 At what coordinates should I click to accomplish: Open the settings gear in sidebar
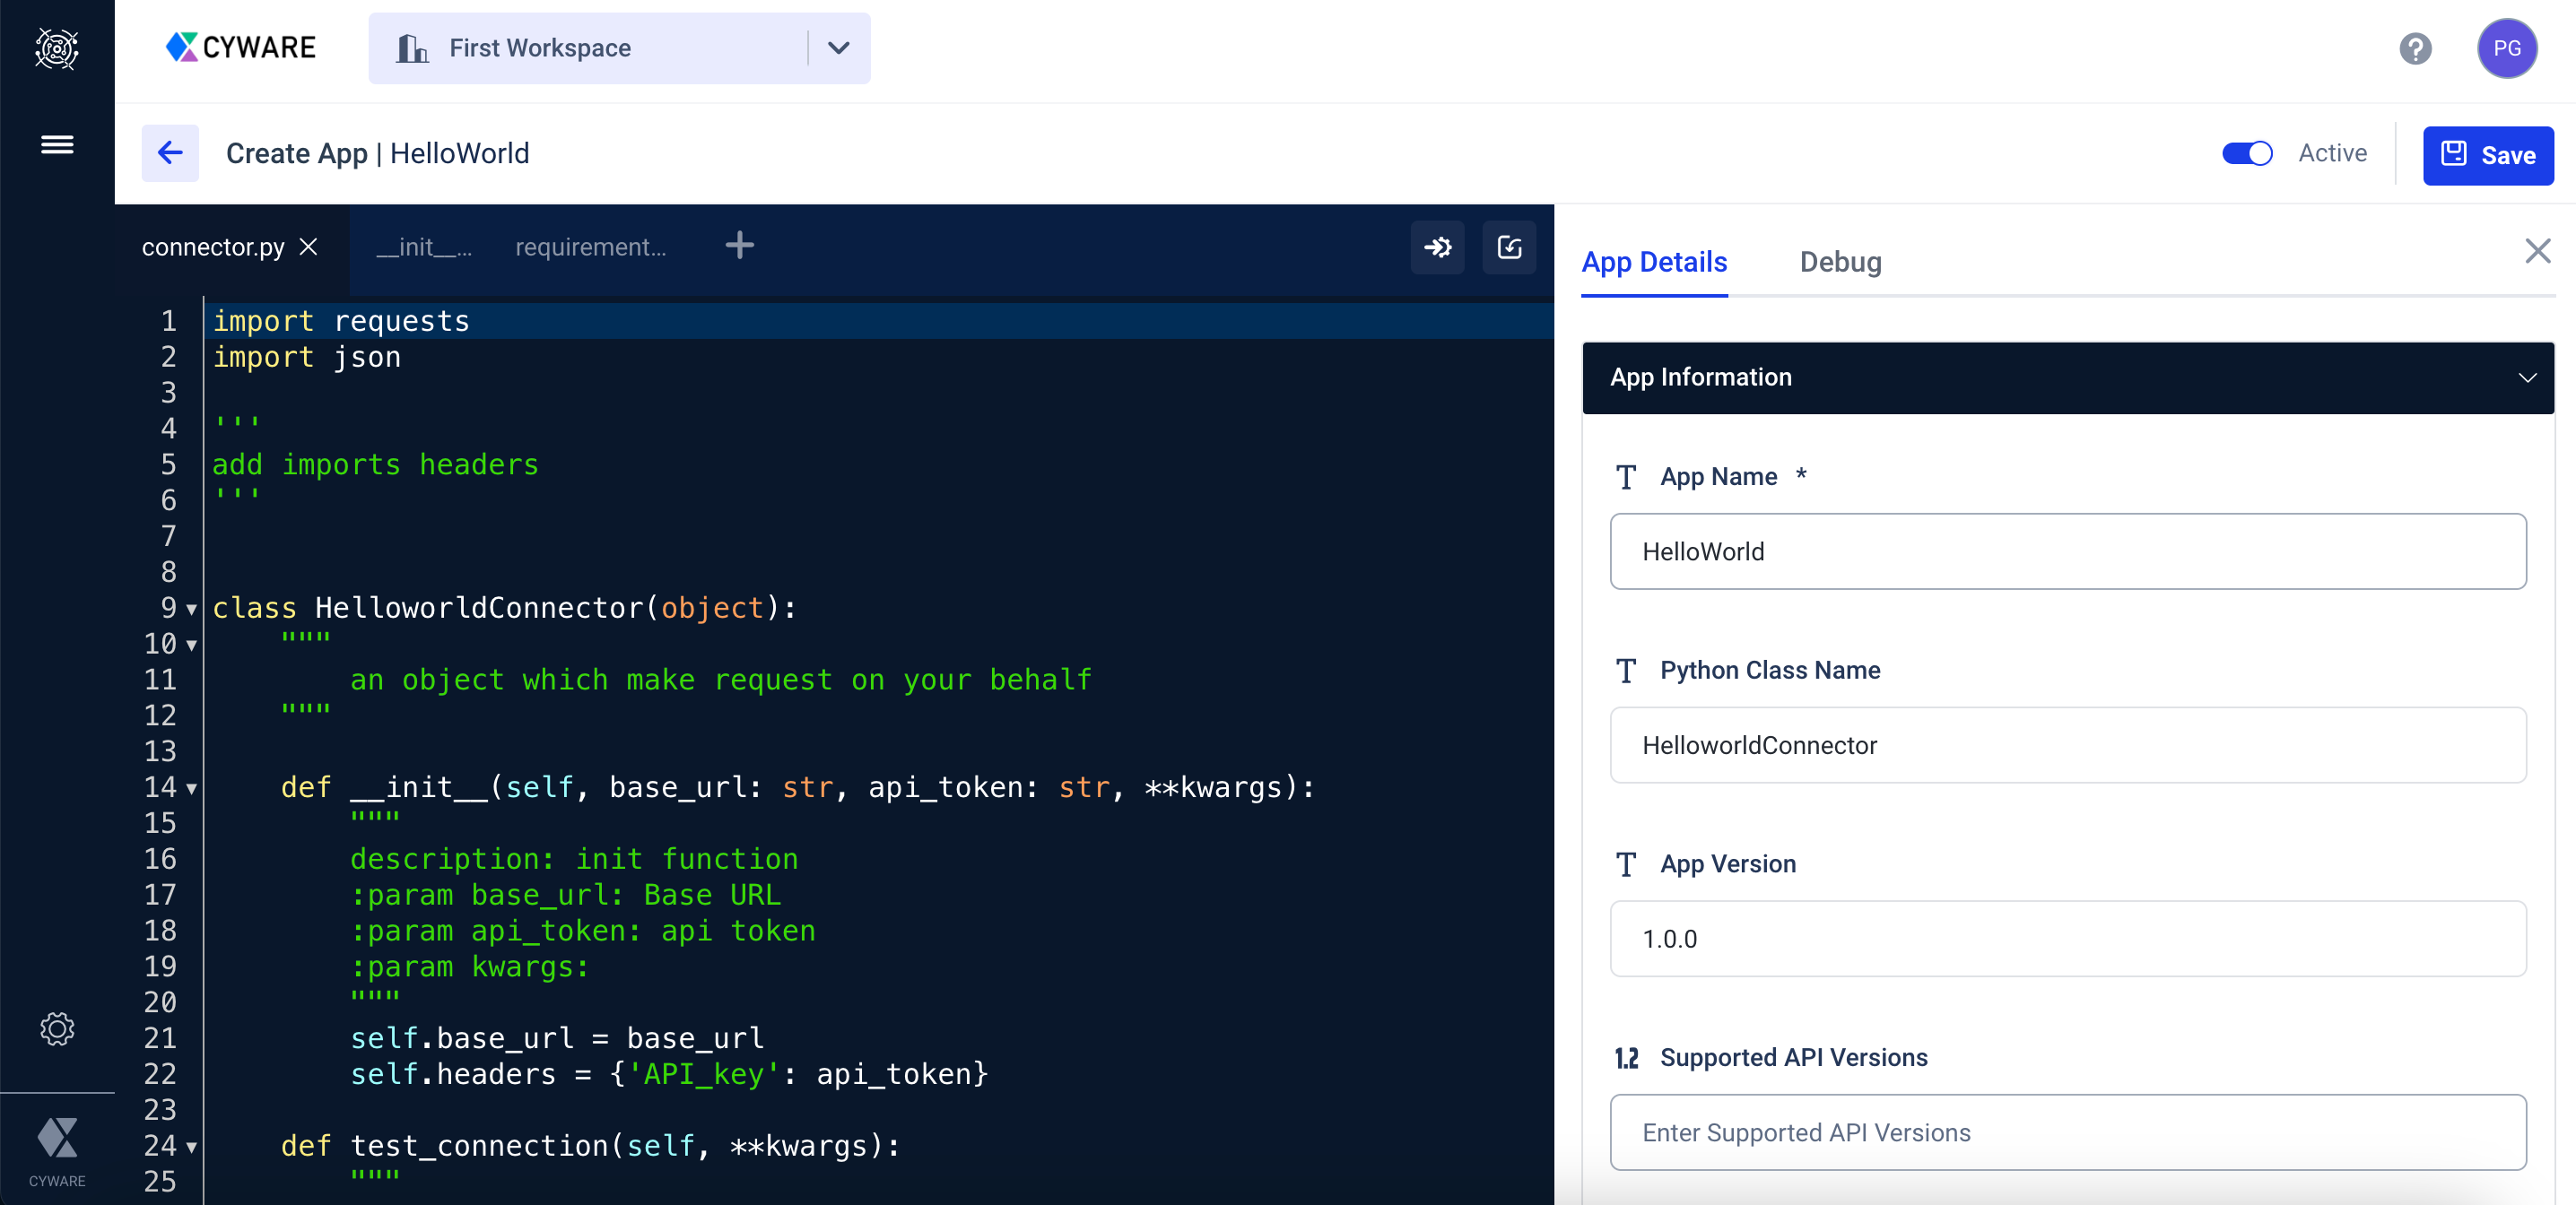pos(57,1029)
